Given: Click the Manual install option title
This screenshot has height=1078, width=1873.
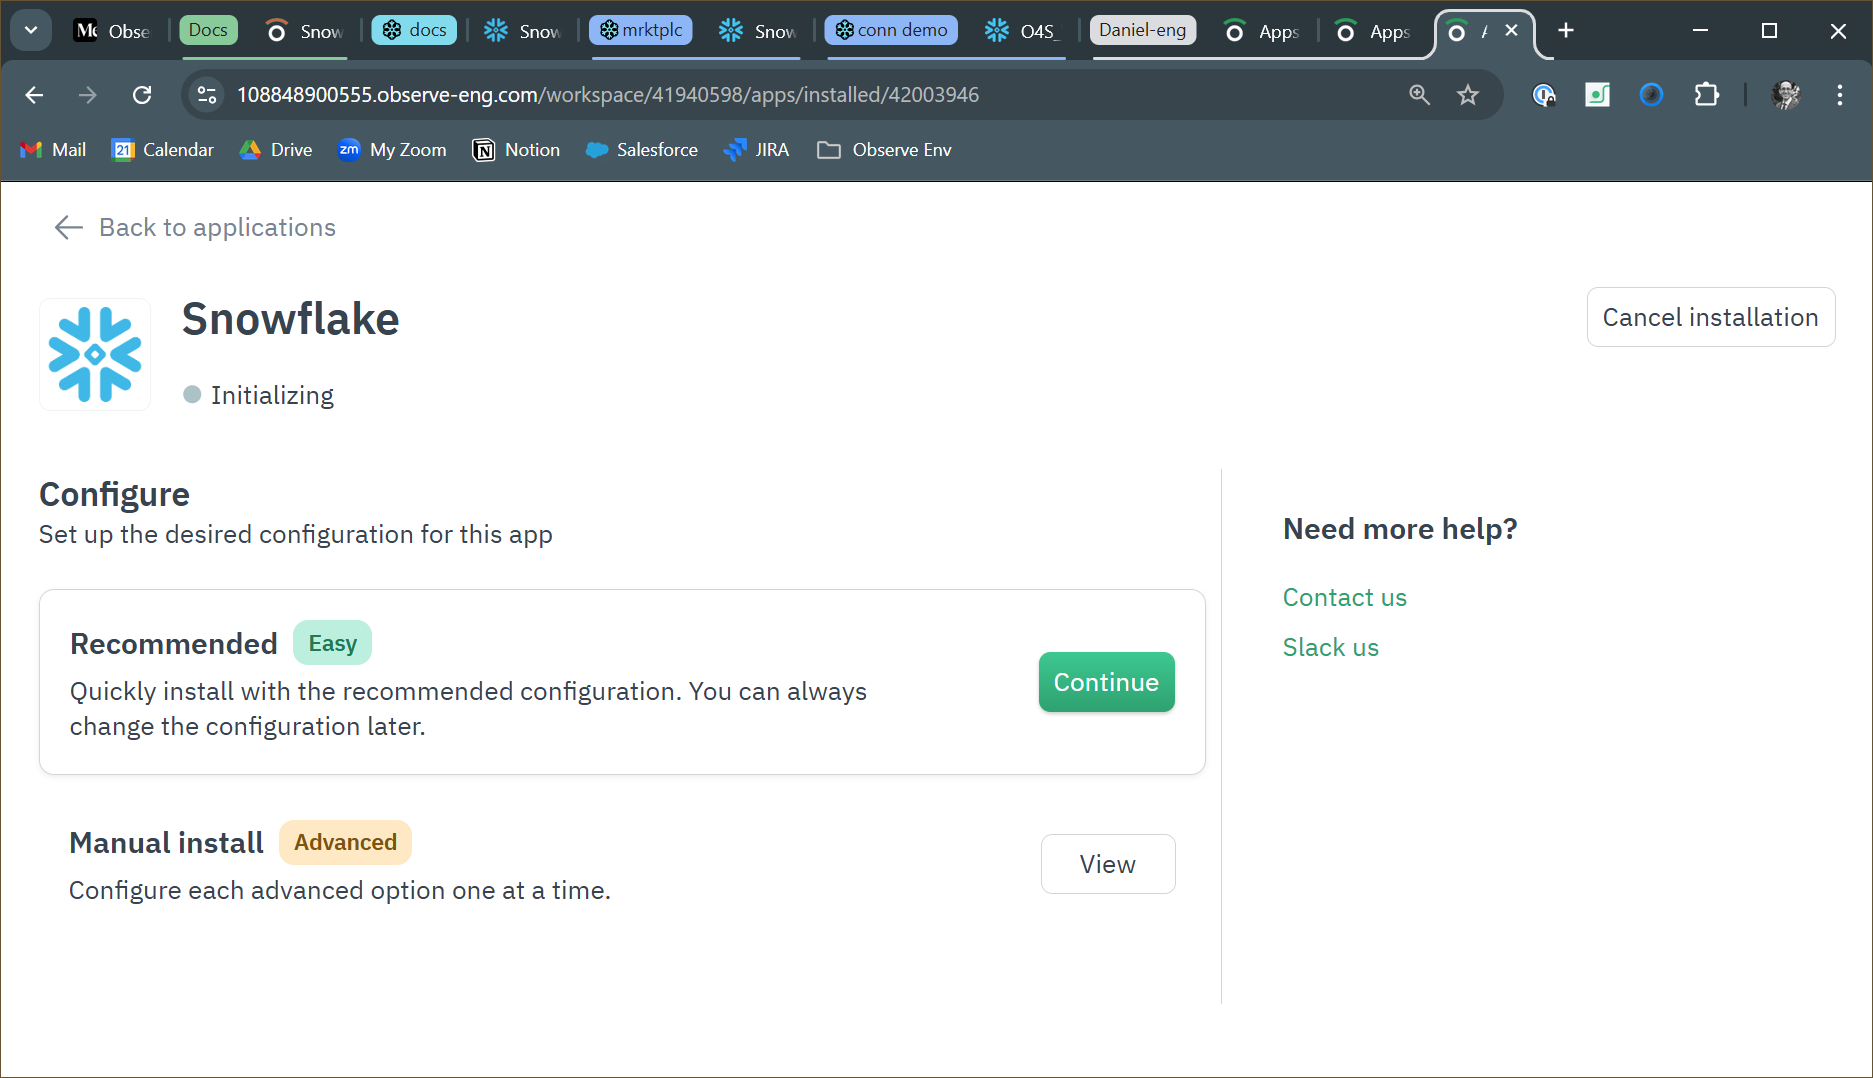Looking at the screenshot, I should (x=166, y=843).
